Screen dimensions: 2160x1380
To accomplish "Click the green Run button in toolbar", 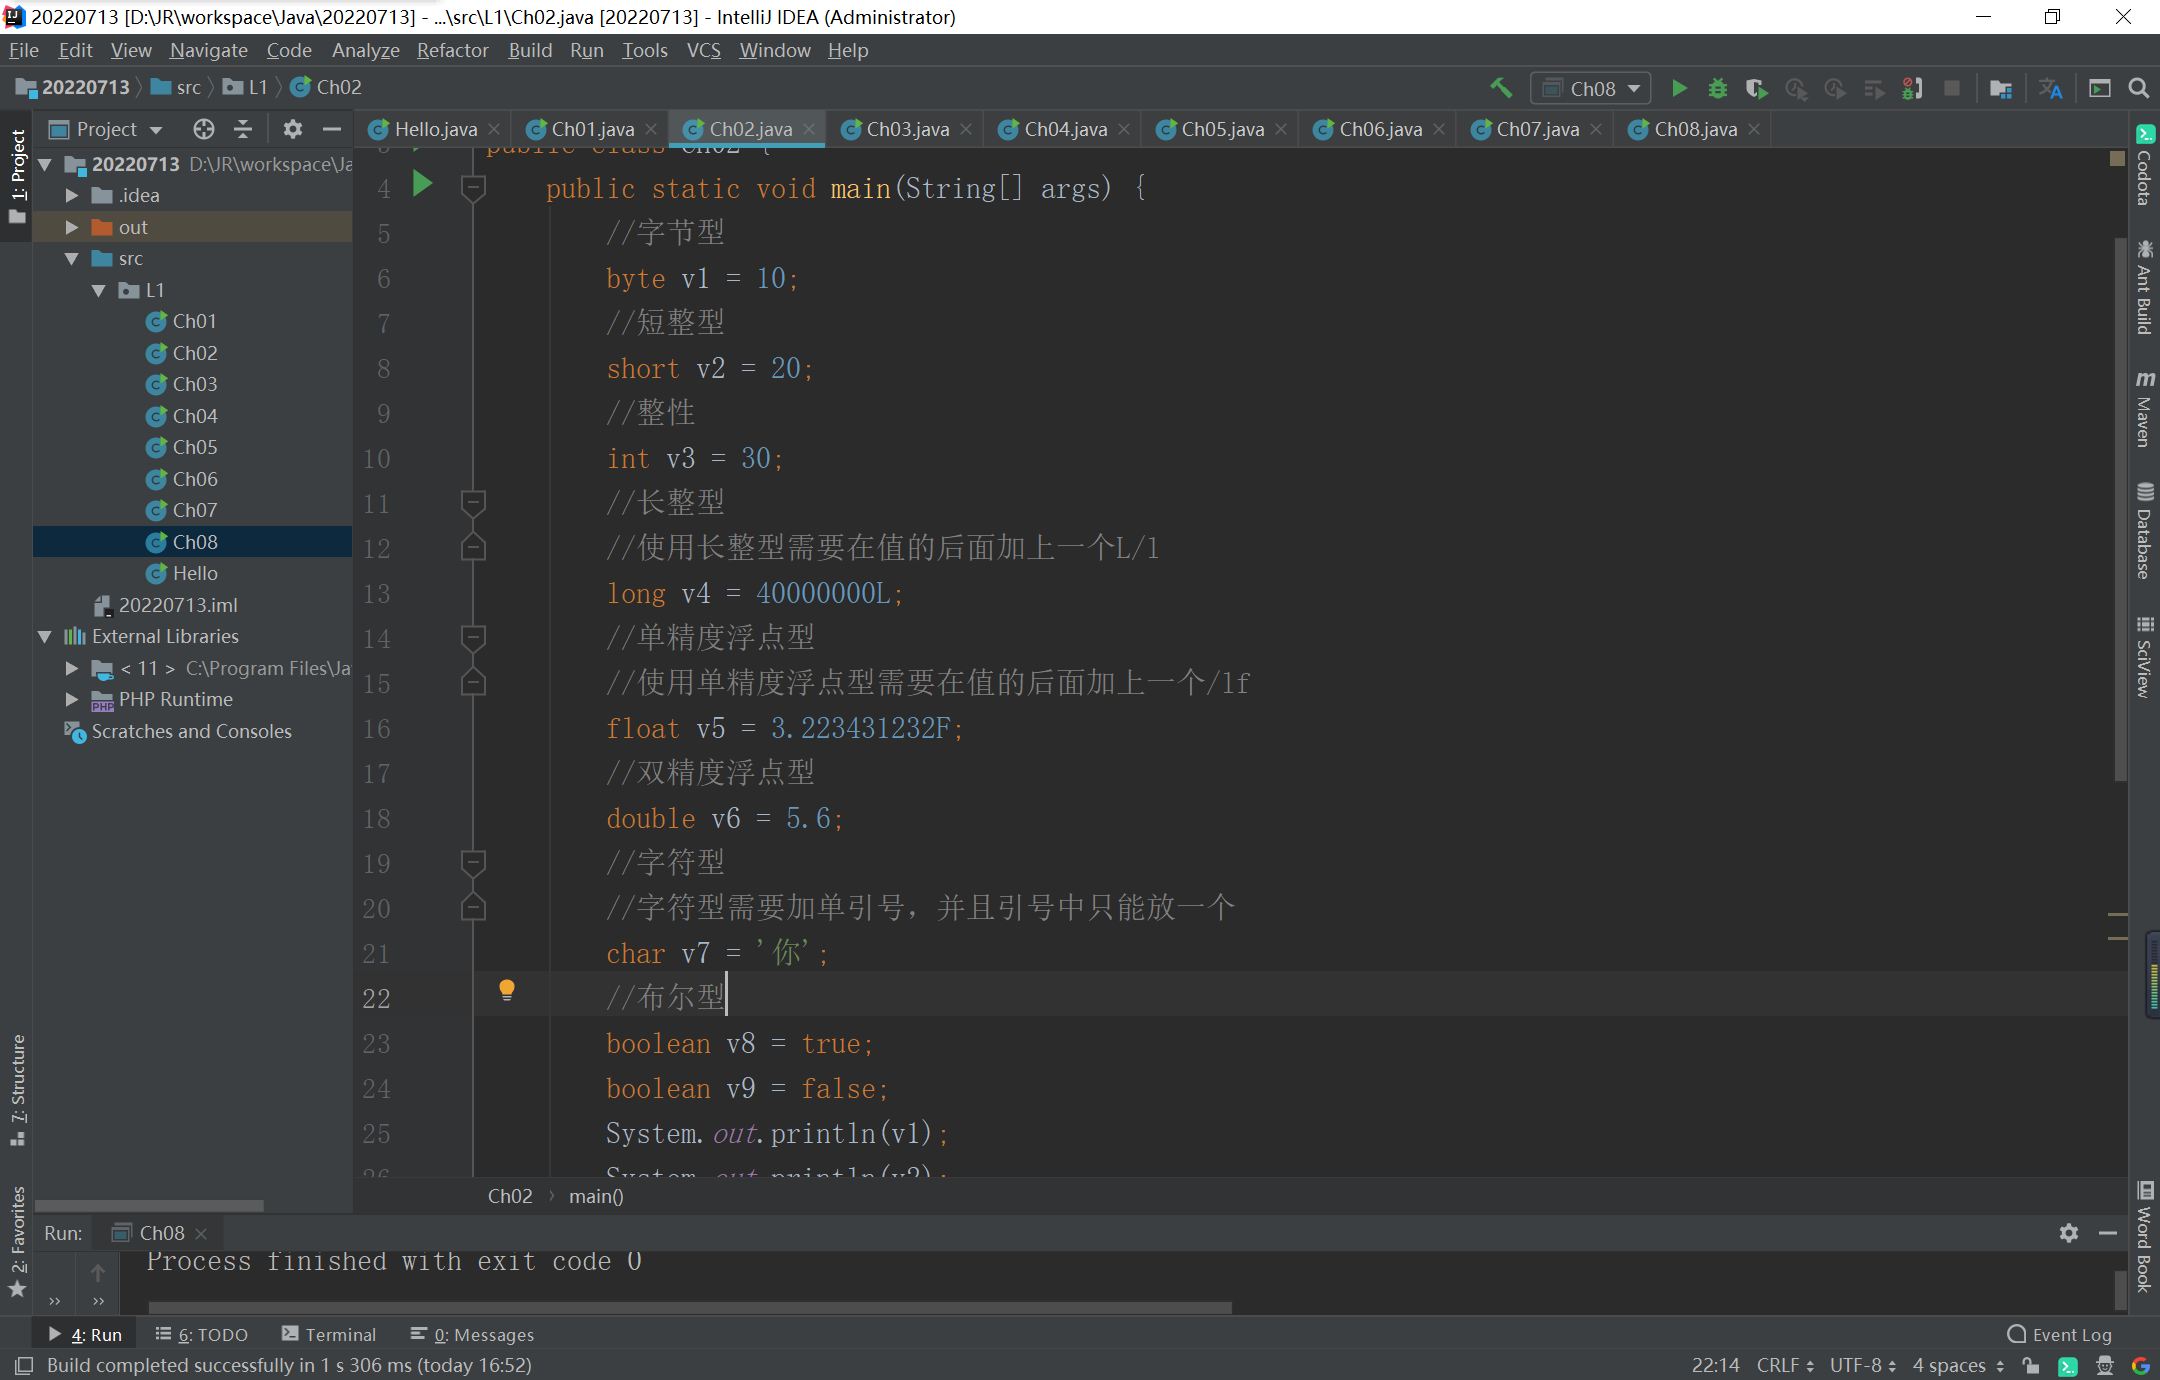I will [x=1679, y=88].
